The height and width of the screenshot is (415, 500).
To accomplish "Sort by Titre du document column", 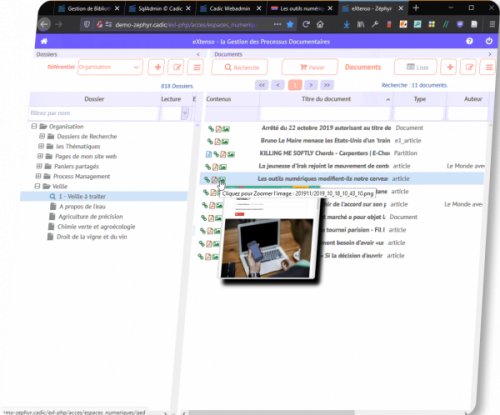I will [x=326, y=99].
